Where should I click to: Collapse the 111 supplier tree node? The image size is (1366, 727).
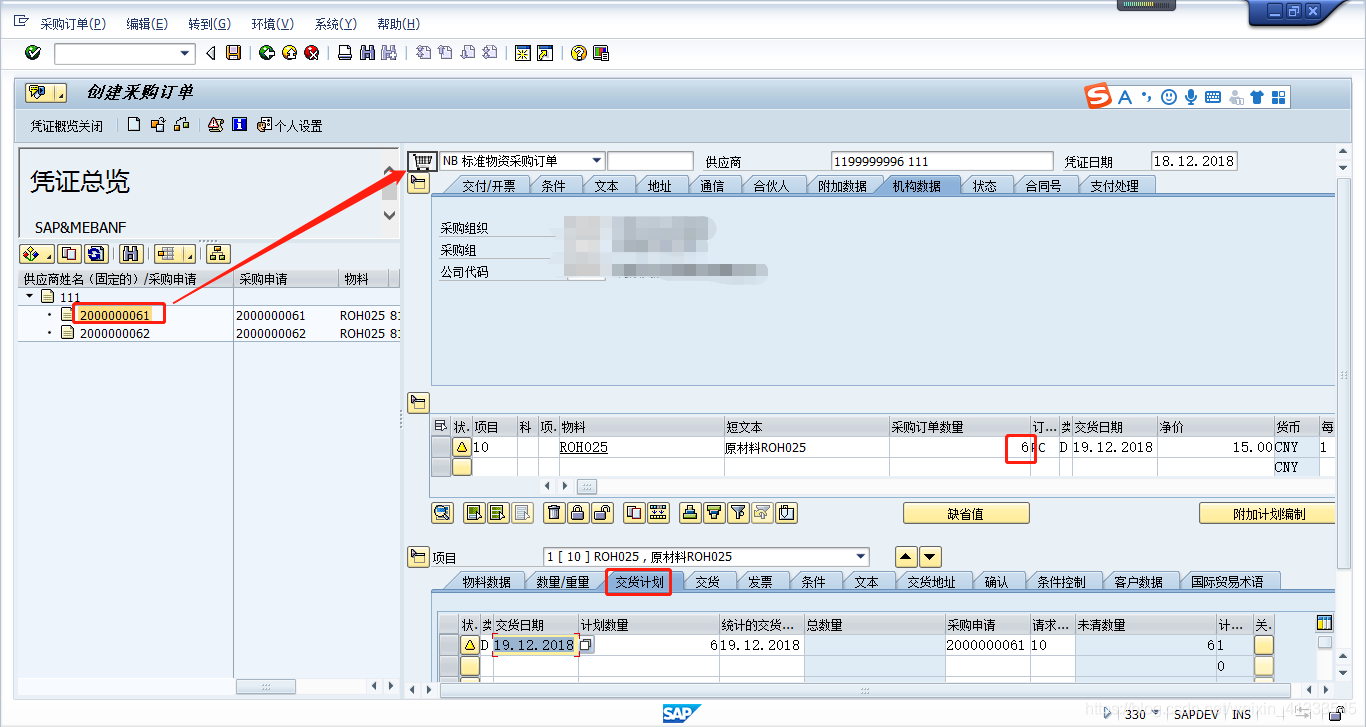click(29, 297)
